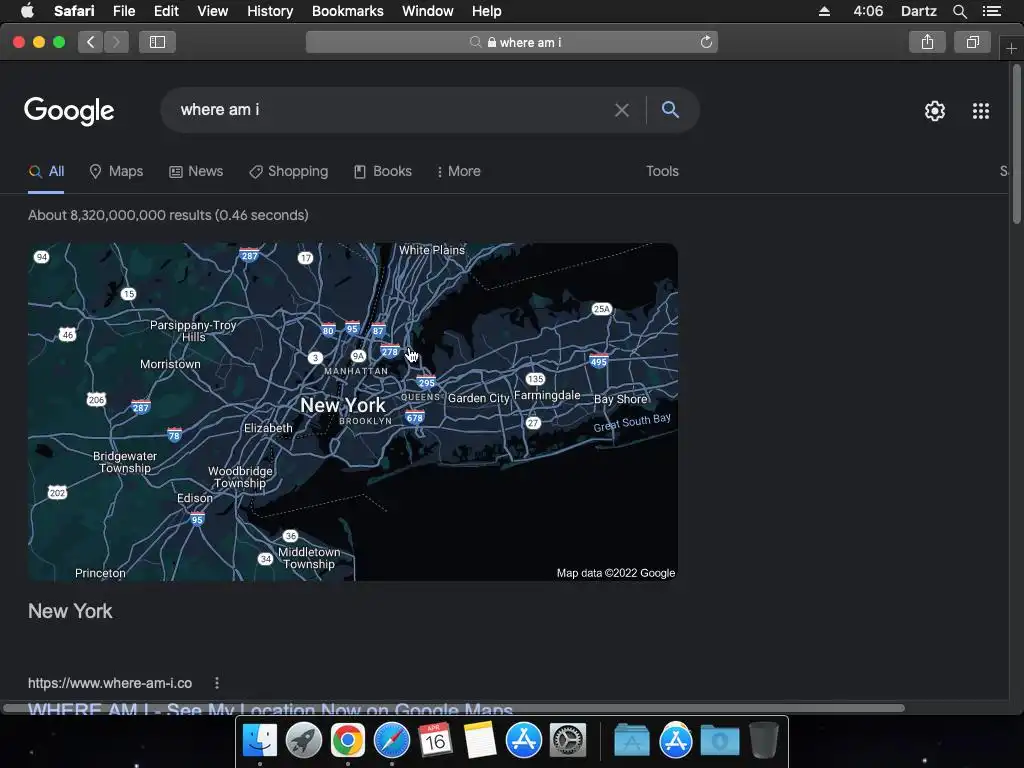Click the horizontal scrollbar at page bottom
Screen dimensions: 1024x768
[x=454, y=708]
